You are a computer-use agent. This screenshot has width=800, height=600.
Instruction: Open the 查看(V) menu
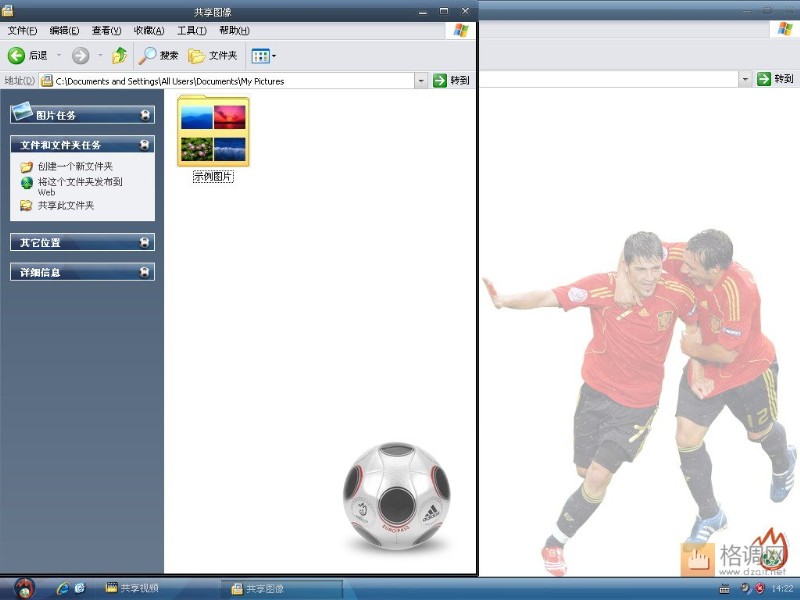click(106, 30)
